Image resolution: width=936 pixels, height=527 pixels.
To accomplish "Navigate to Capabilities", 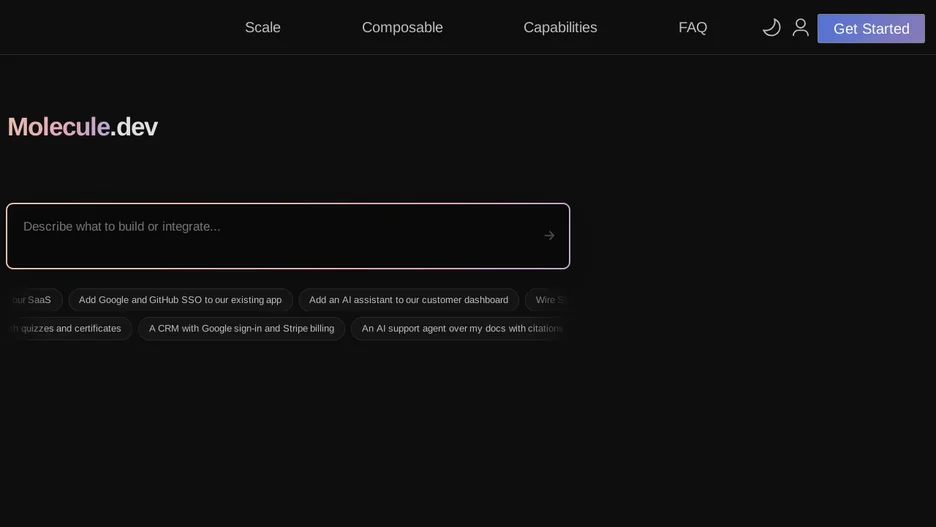I will [560, 27].
